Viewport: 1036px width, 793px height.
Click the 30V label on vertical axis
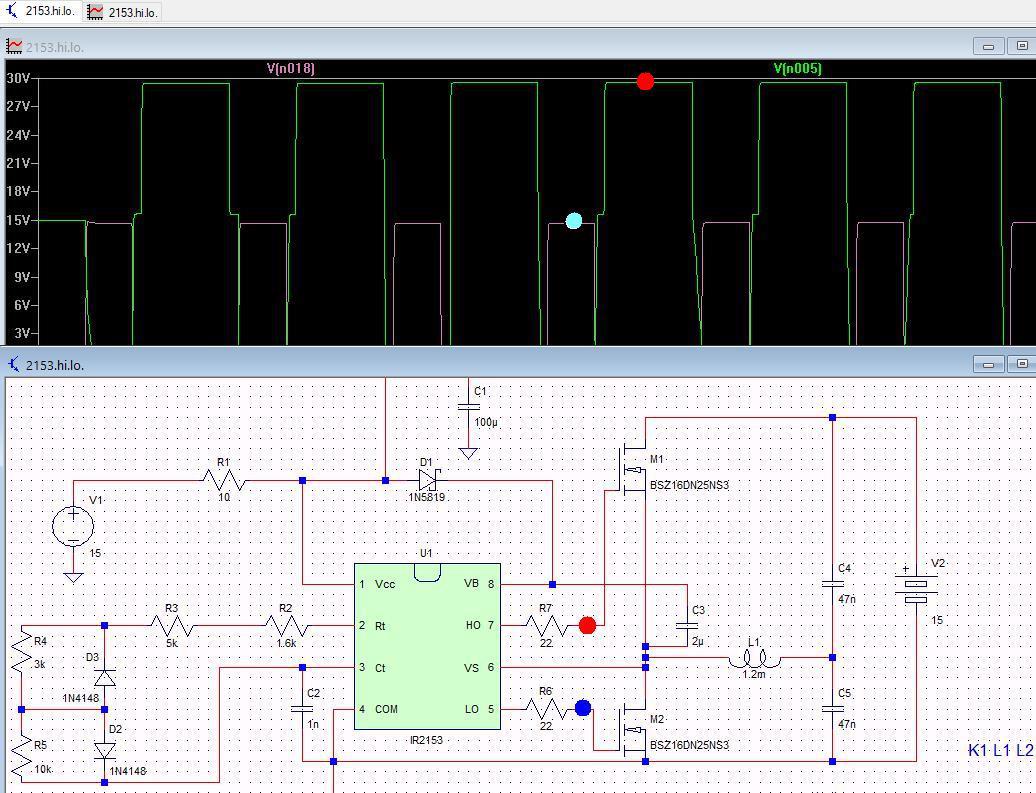(x=18, y=78)
